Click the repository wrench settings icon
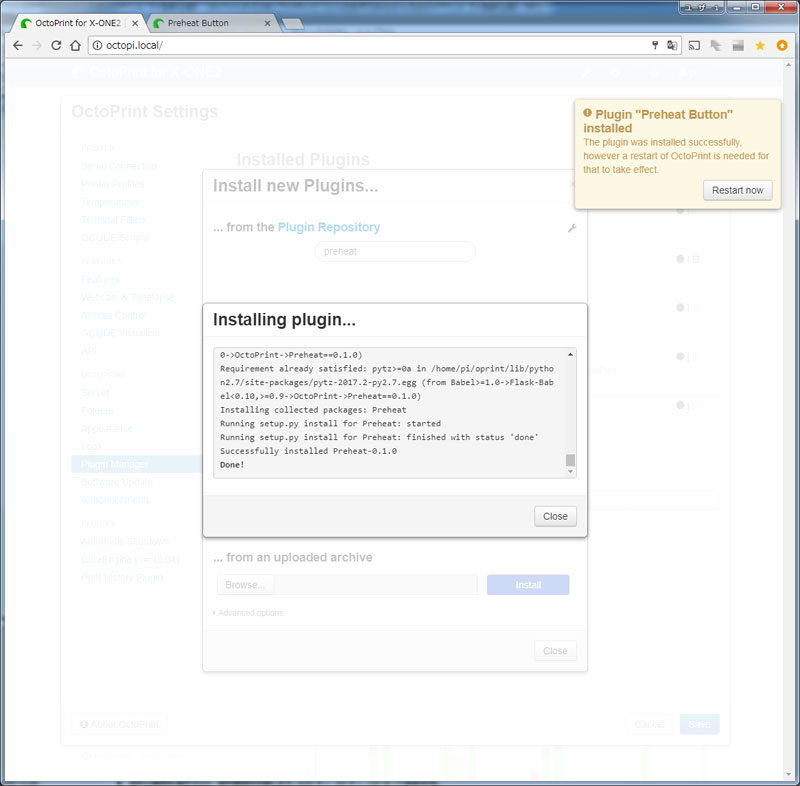 tap(572, 228)
